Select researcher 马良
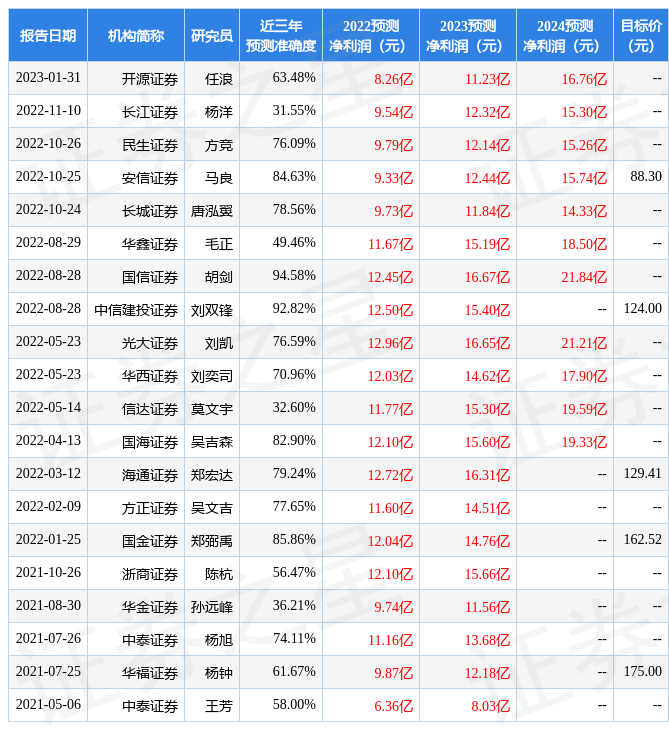The width and height of the screenshot is (669, 730). point(219,178)
